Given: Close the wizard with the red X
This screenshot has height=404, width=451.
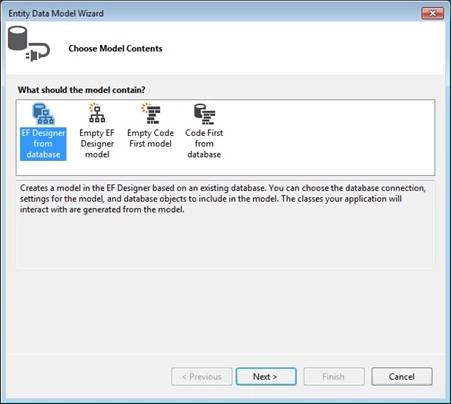Looking at the screenshot, I should click(x=433, y=13).
